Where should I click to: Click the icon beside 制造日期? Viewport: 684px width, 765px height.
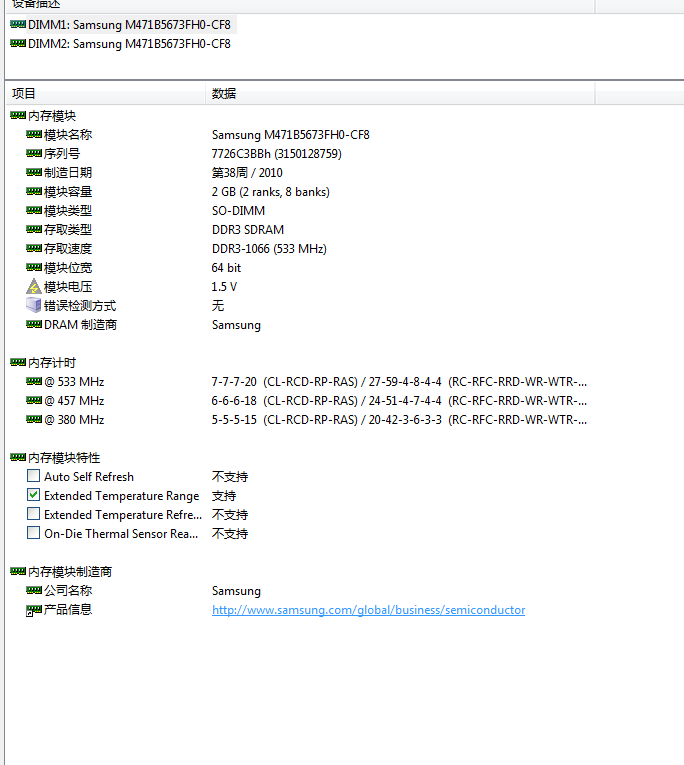(34, 172)
